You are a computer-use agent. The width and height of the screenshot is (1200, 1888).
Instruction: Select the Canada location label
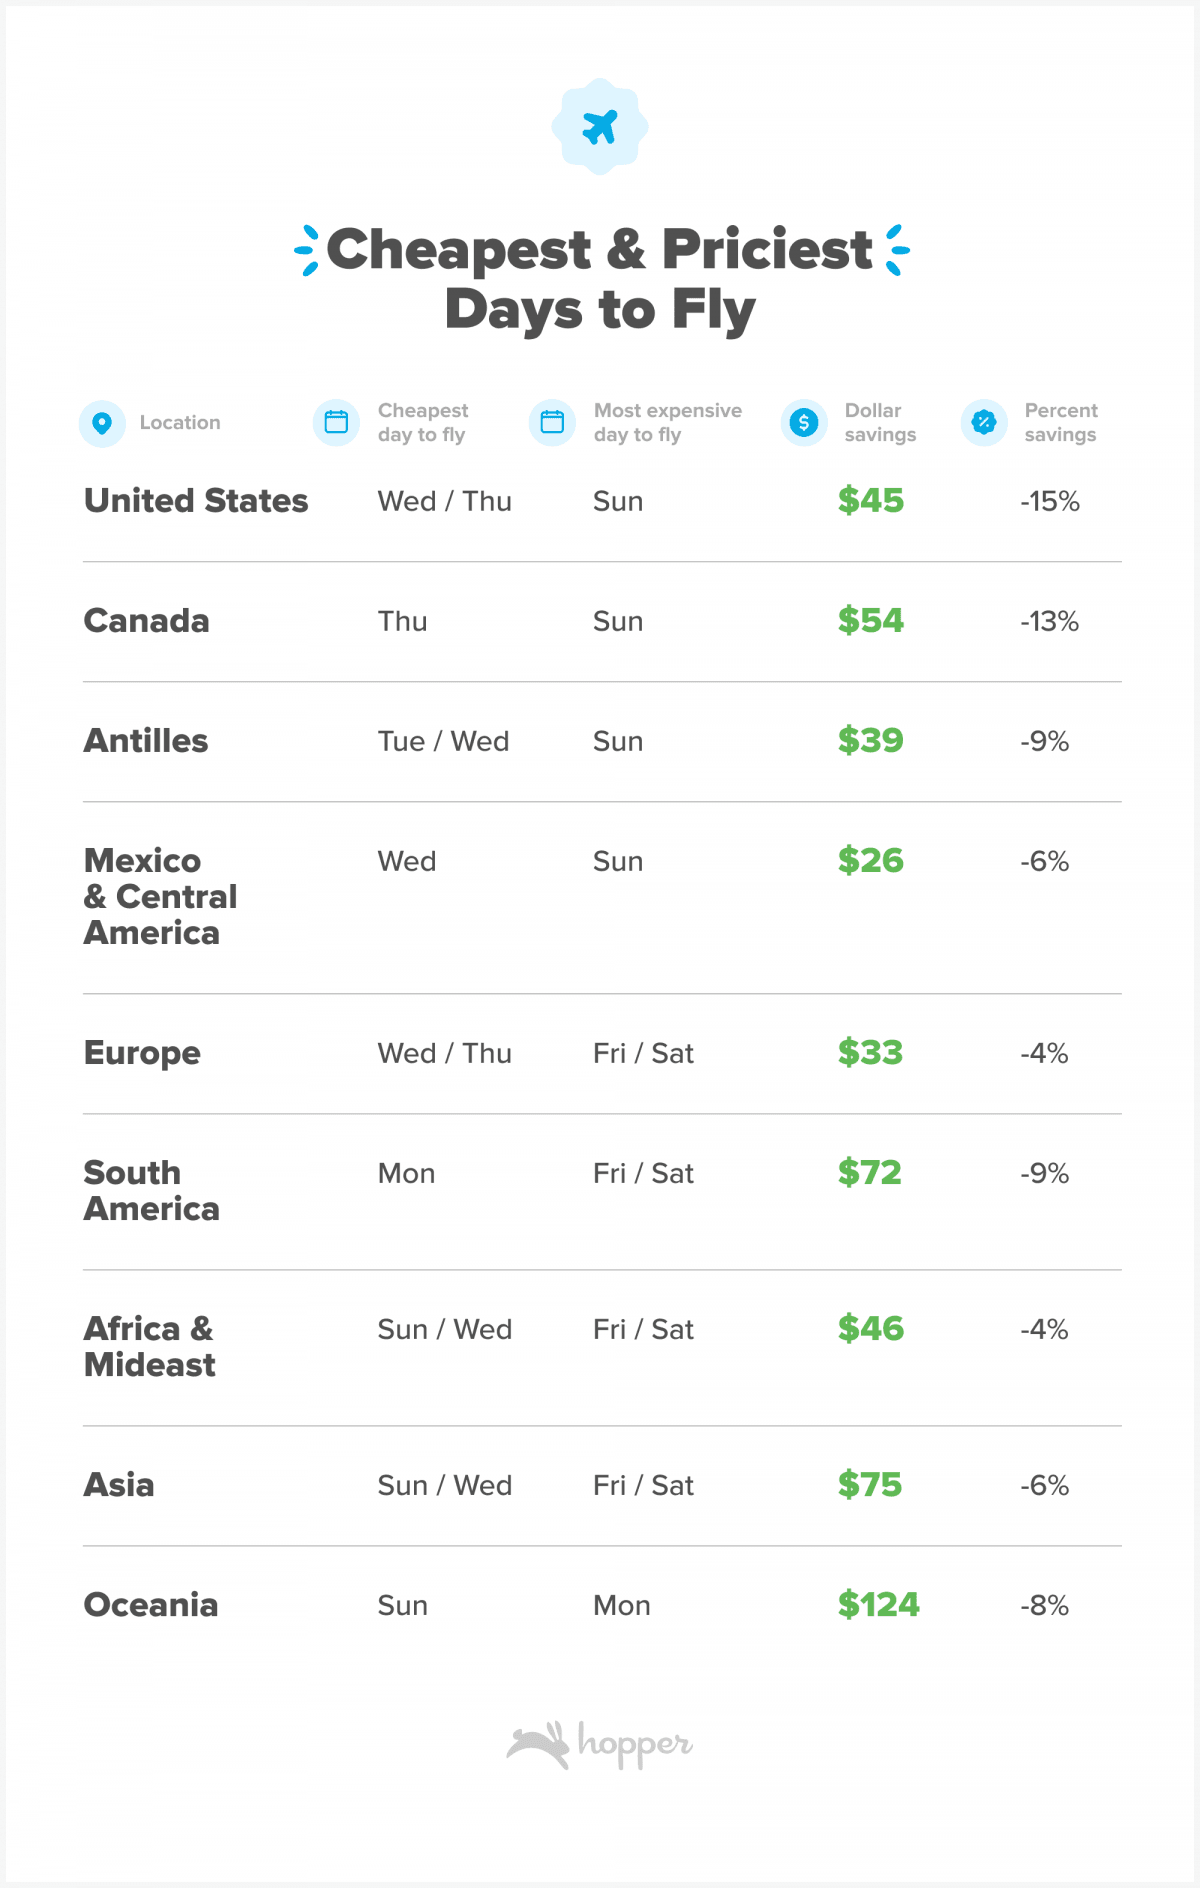point(146,620)
